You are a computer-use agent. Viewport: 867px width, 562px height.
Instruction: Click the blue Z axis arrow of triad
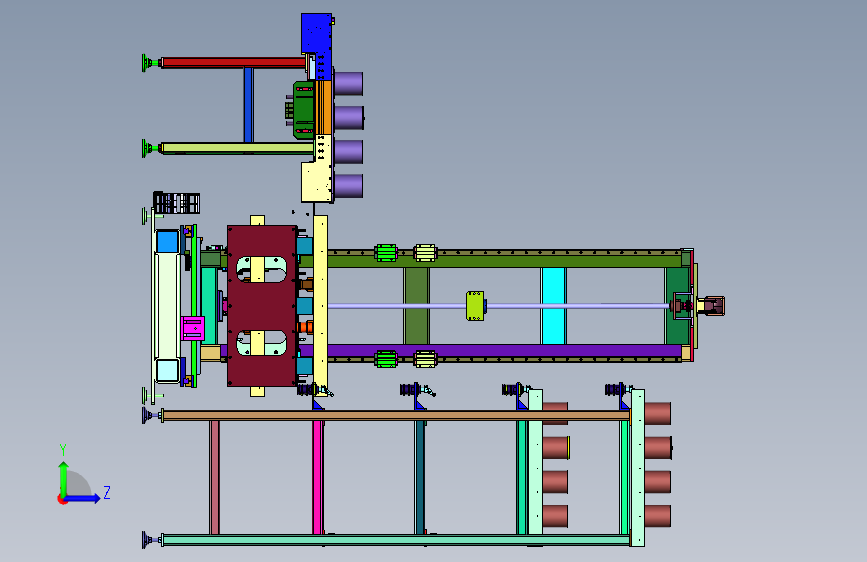[83, 498]
